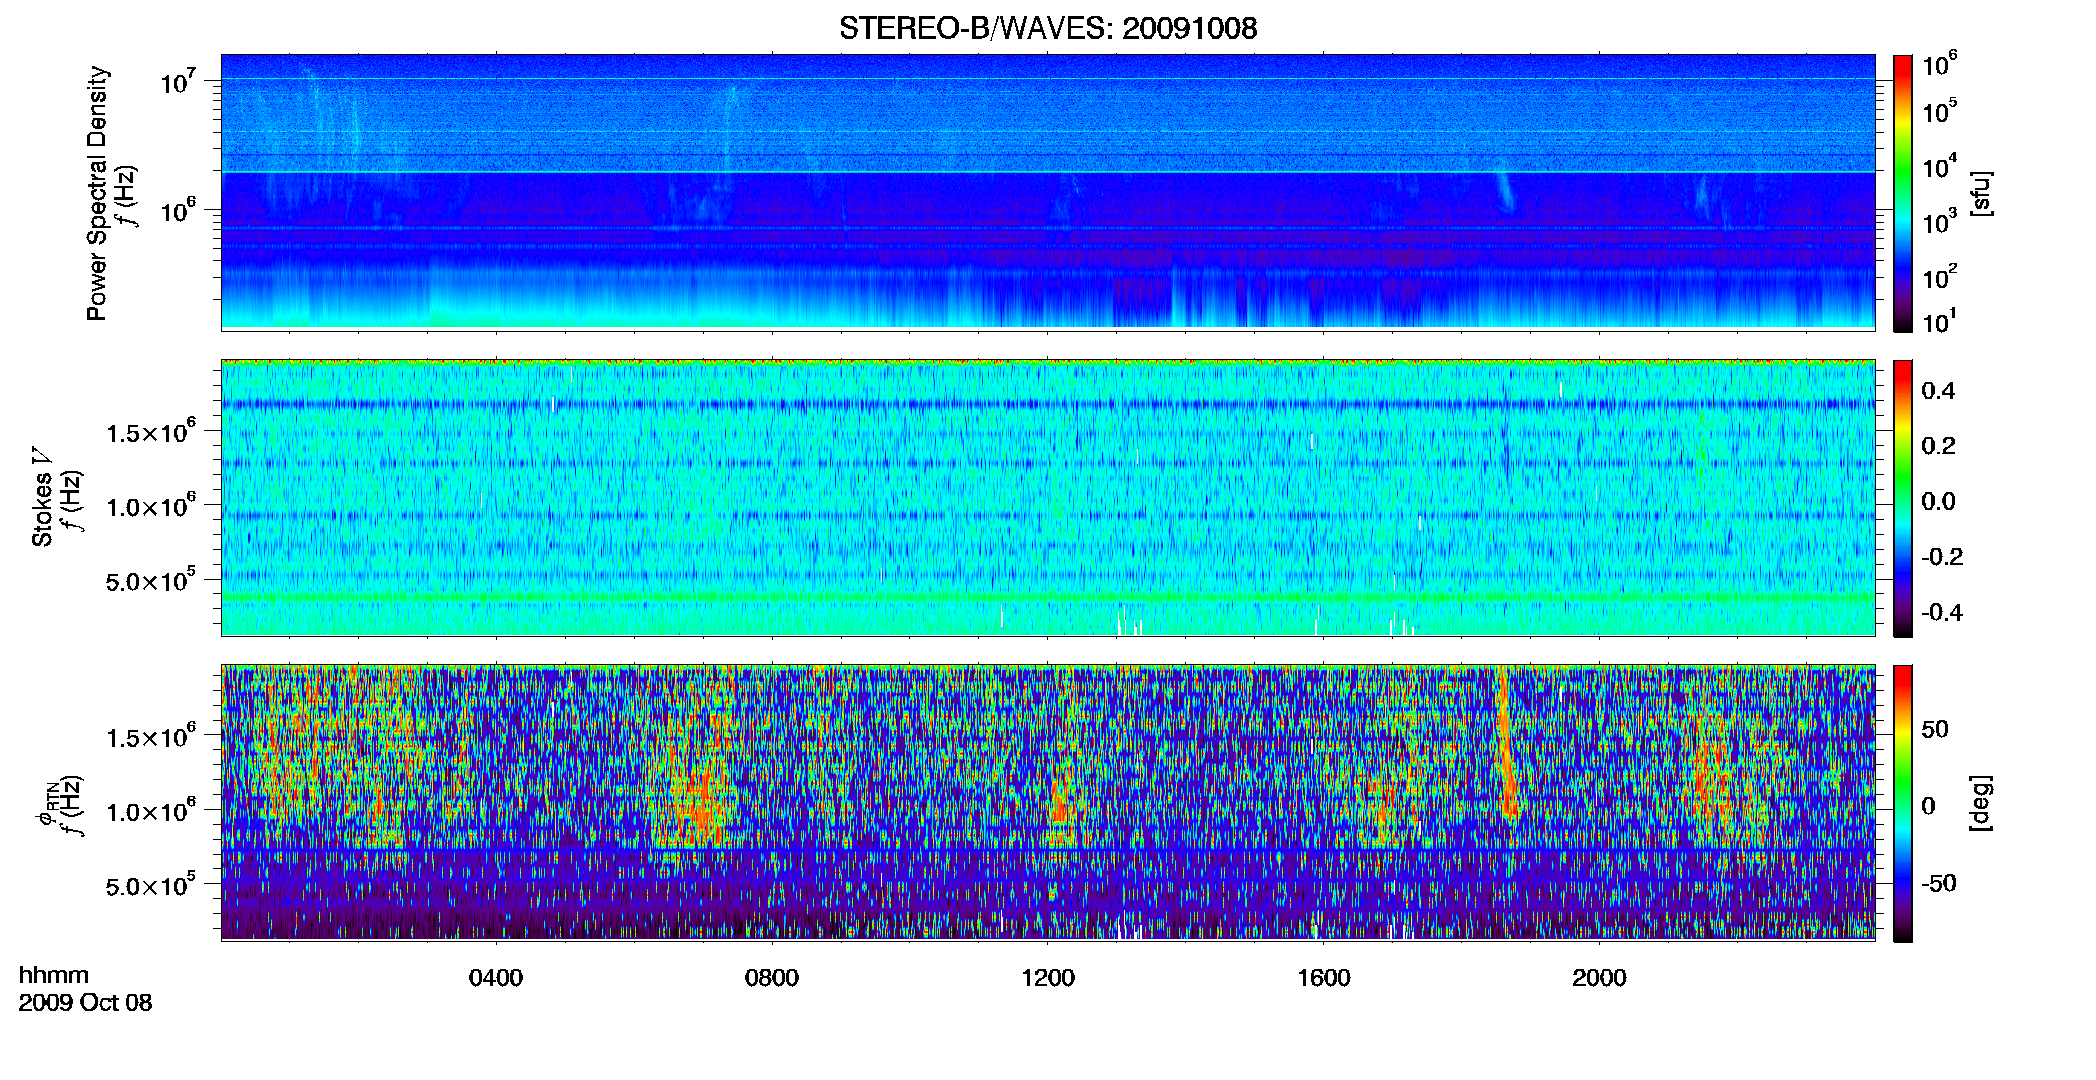
Task: Click the phi RTN axis label
Action: [46, 806]
